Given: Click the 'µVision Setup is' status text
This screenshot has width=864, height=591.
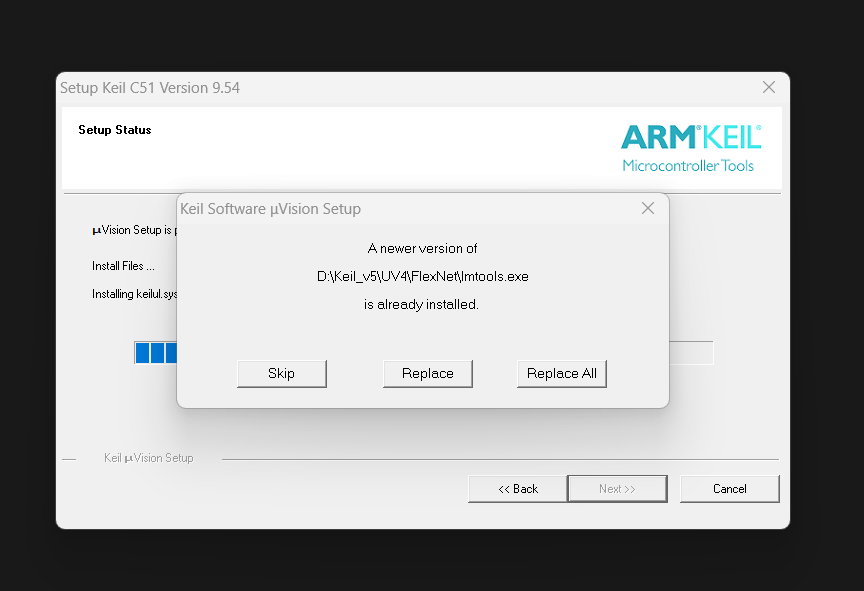Looking at the screenshot, I should pos(132,230).
